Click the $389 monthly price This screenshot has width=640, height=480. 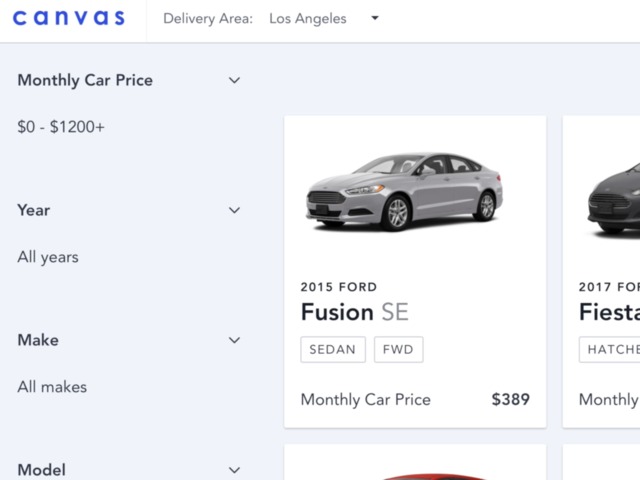(x=510, y=399)
